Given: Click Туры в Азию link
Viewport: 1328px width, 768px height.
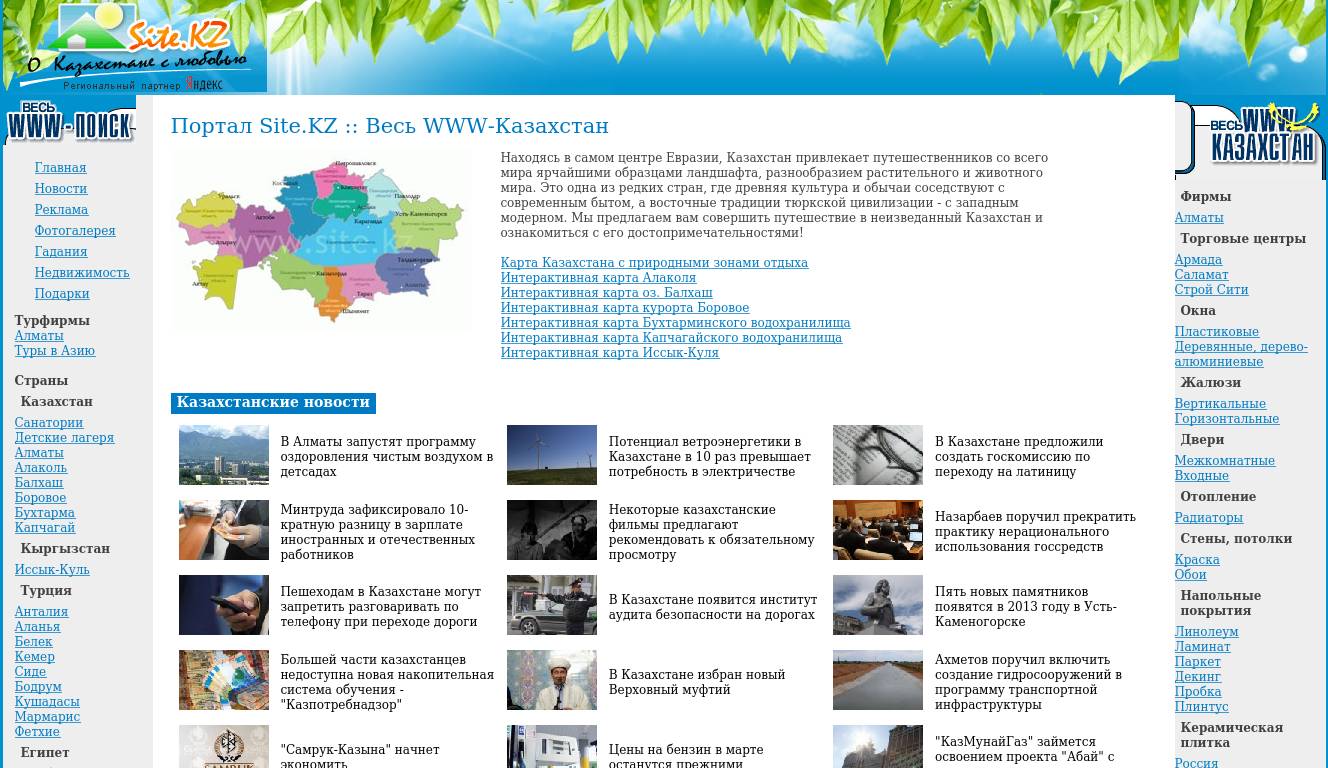Looking at the screenshot, I should click(x=55, y=351).
